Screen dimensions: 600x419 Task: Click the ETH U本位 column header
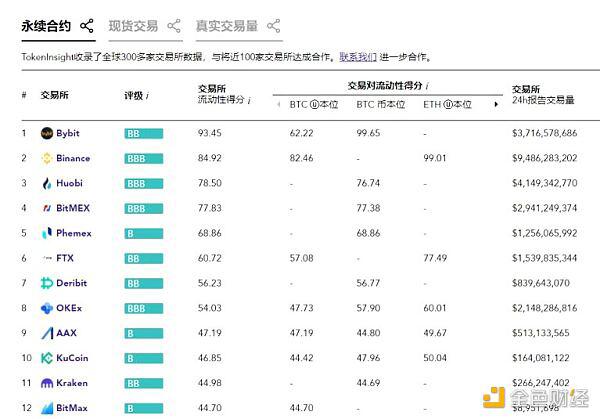pos(447,104)
